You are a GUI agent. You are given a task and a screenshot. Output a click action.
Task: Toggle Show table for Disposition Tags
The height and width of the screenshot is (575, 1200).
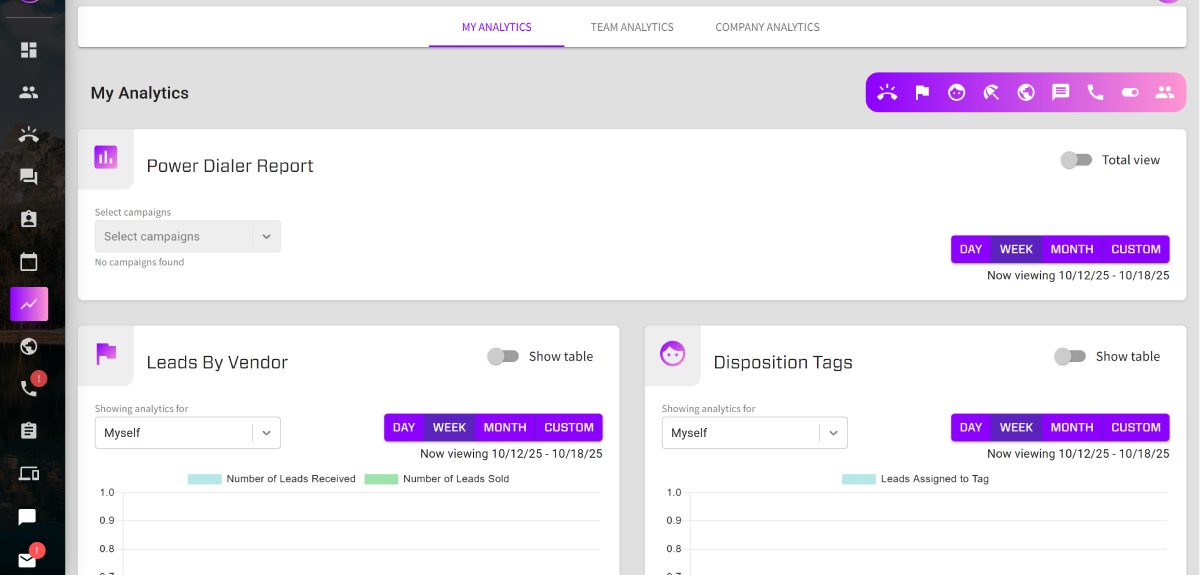coord(1070,356)
